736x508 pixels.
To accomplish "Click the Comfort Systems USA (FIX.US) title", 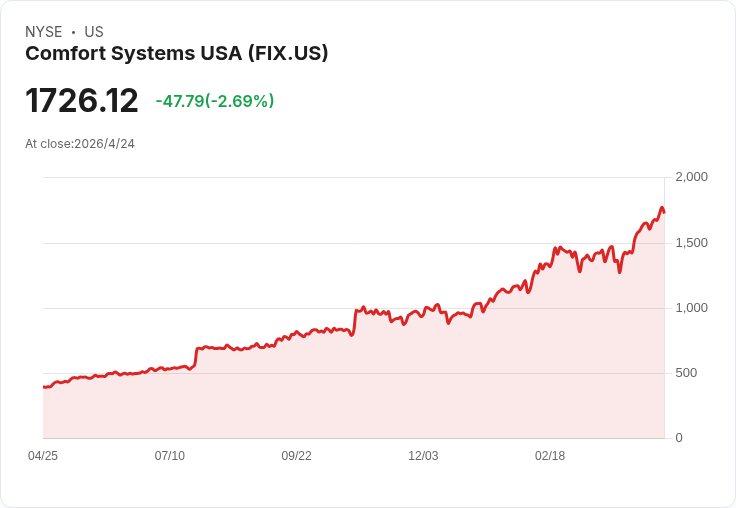I will [176, 53].
